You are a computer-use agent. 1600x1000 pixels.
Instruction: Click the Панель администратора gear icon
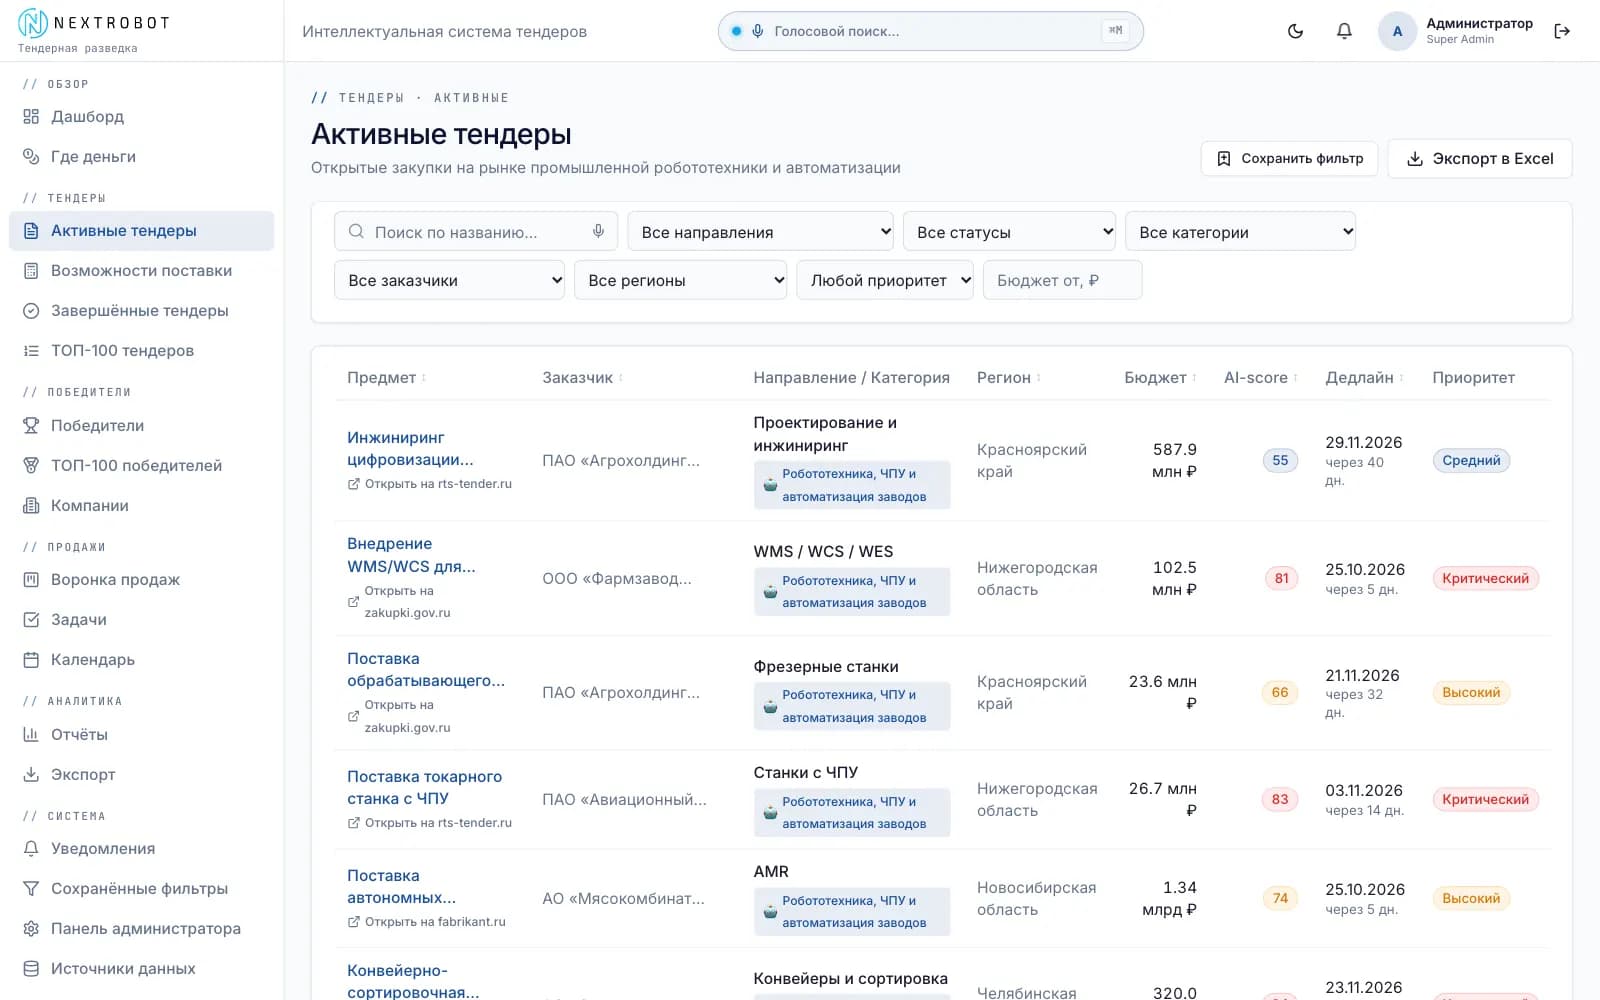(31, 929)
